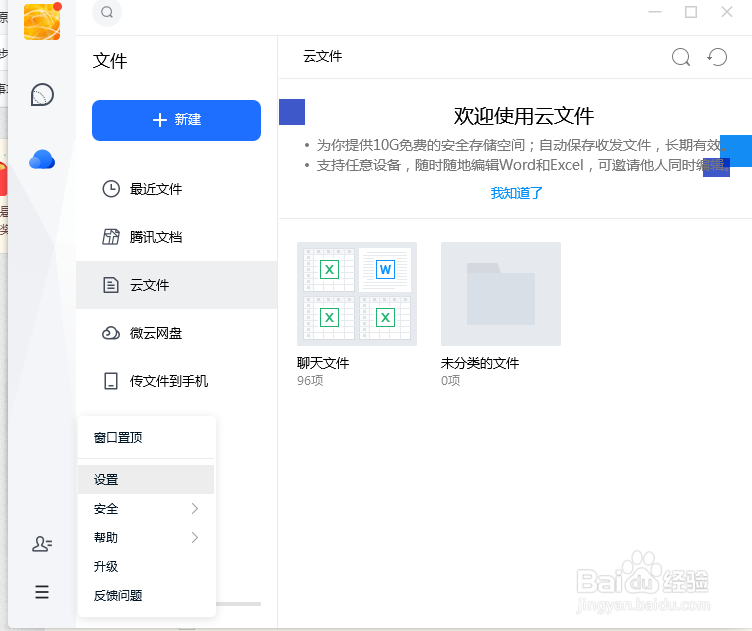Image resolution: width=752 pixels, height=631 pixels.
Task: Open the hamburger main menu icon
Action: tap(42, 592)
